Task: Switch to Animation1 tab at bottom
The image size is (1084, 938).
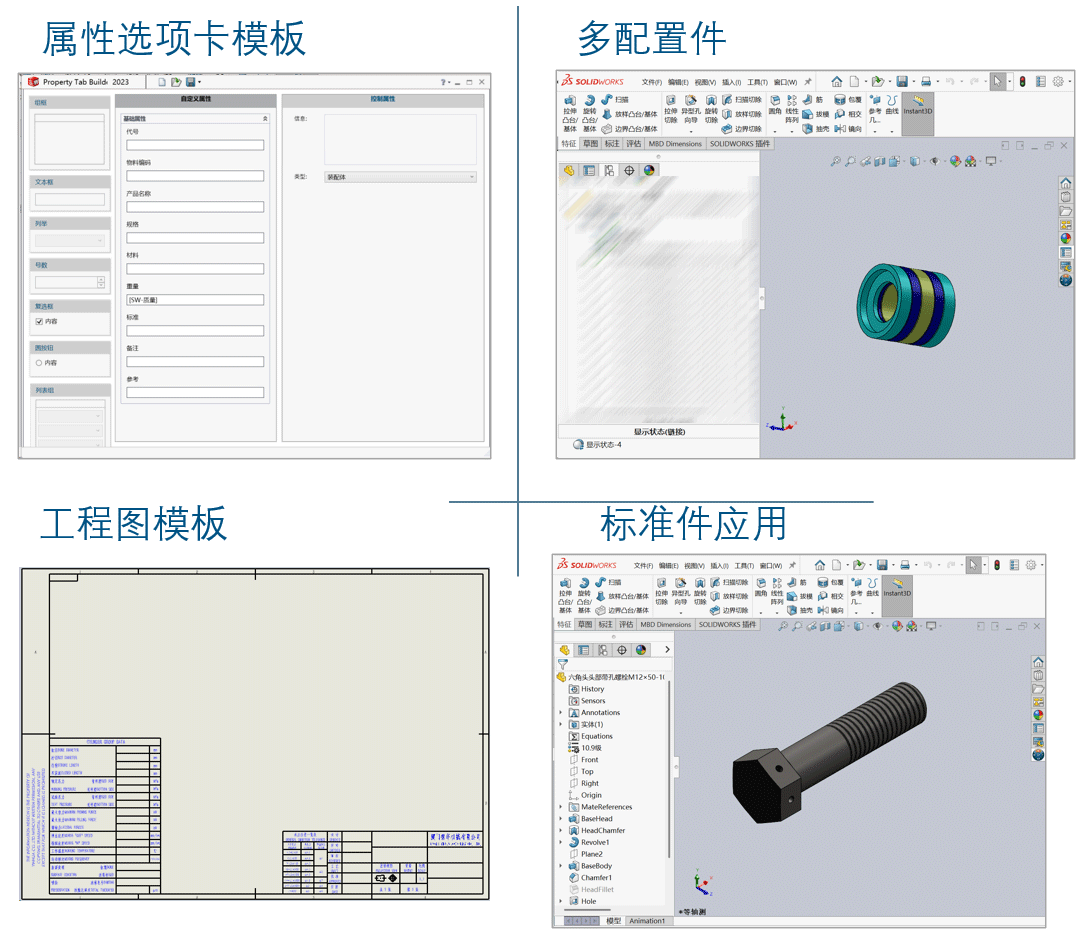Action: [x=647, y=921]
